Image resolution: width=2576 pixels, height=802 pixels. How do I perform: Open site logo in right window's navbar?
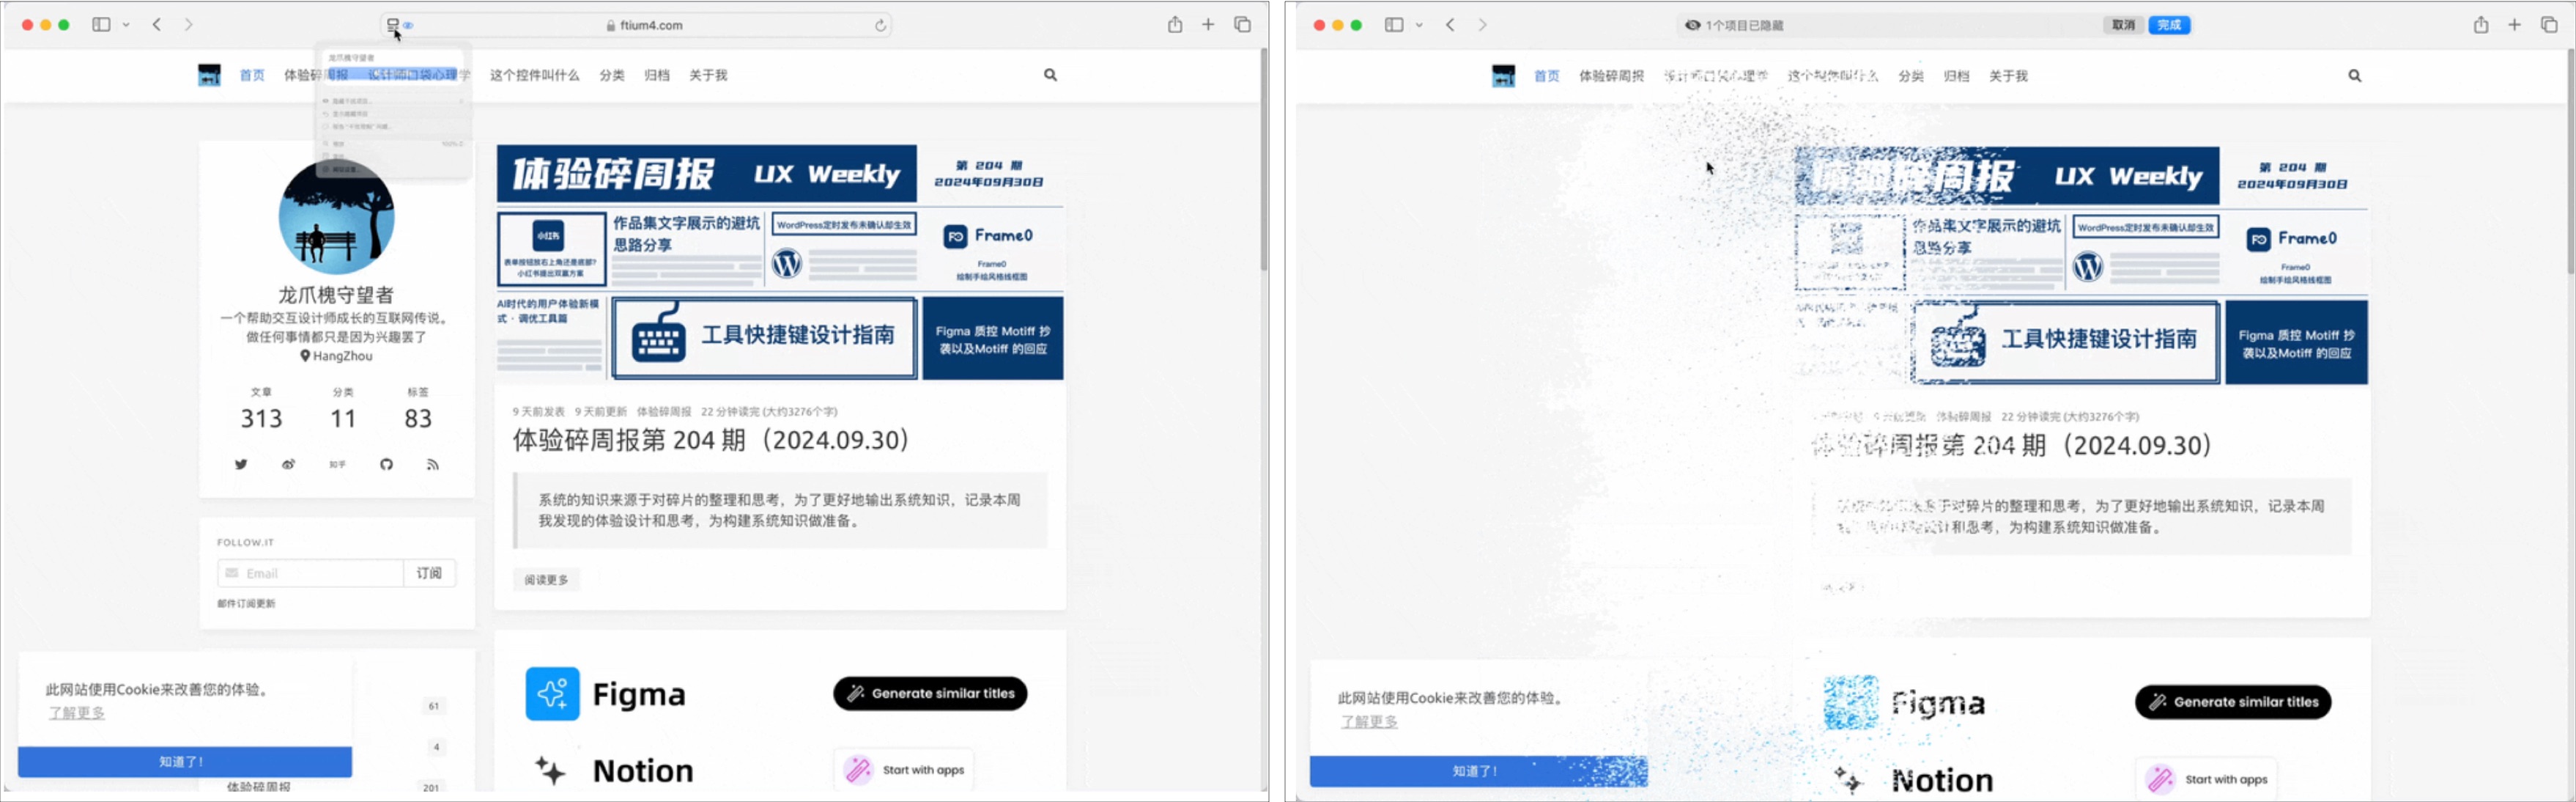pyautogui.click(x=1503, y=76)
